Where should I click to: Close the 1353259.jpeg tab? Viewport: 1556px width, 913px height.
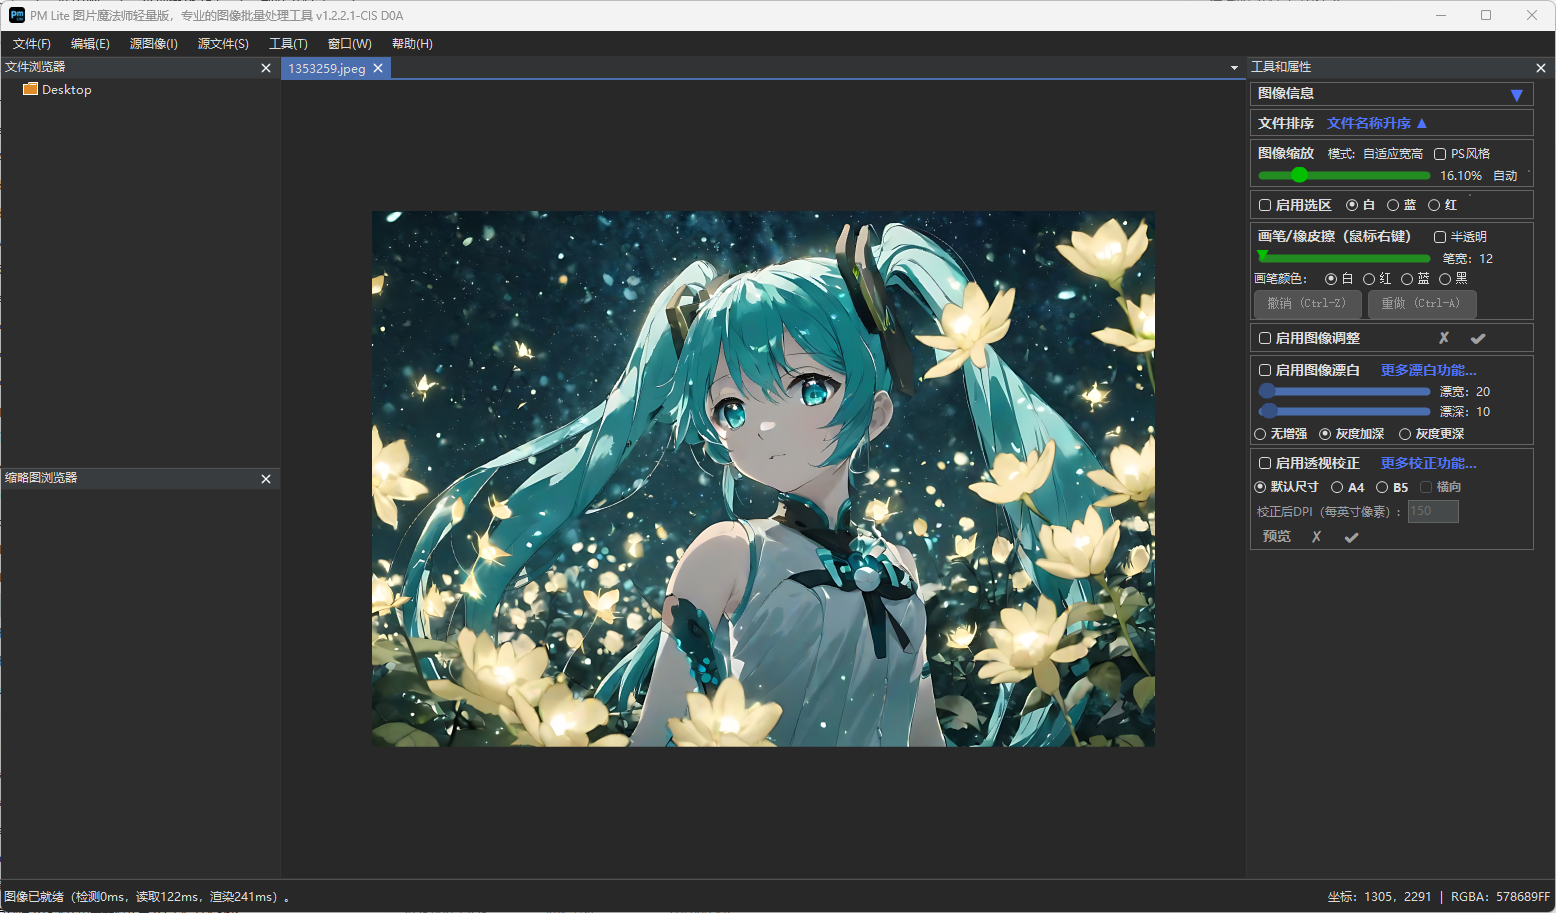coord(378,68)
